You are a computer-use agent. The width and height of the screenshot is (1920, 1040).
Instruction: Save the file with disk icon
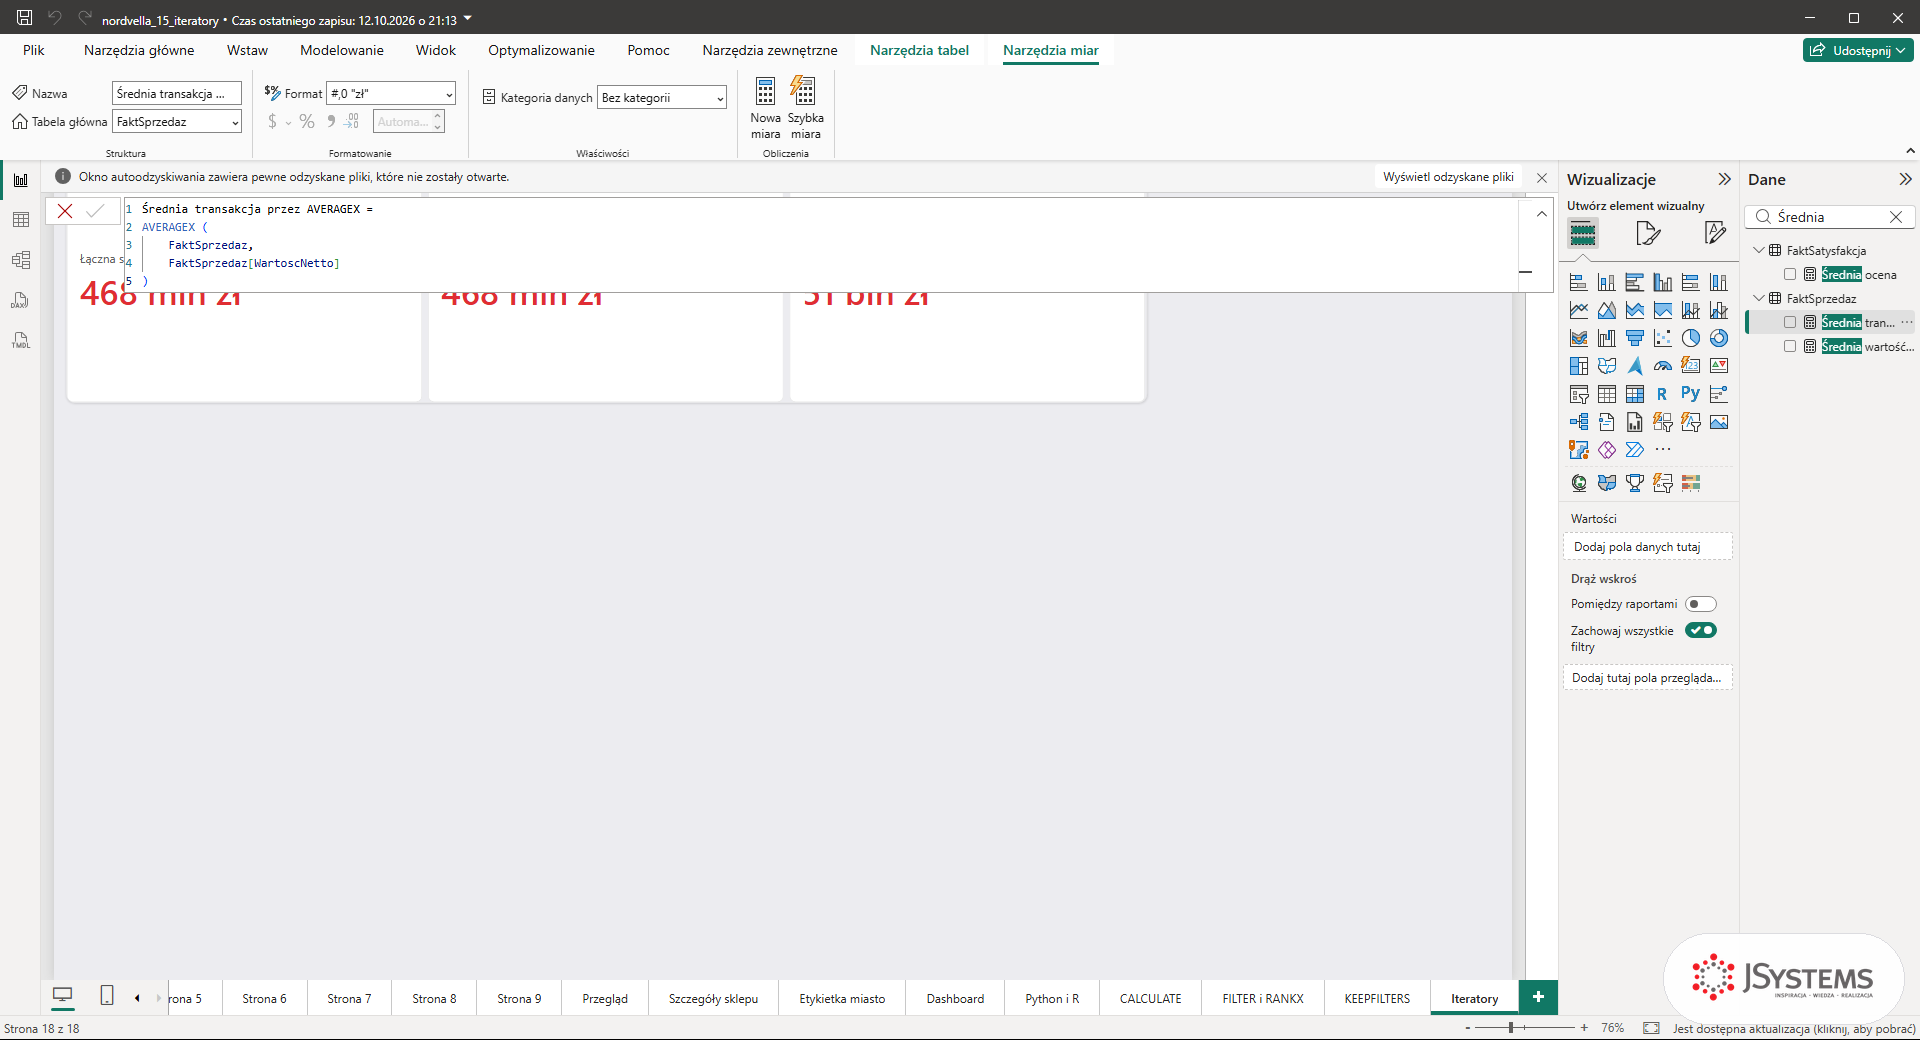[x=24, y=18]
